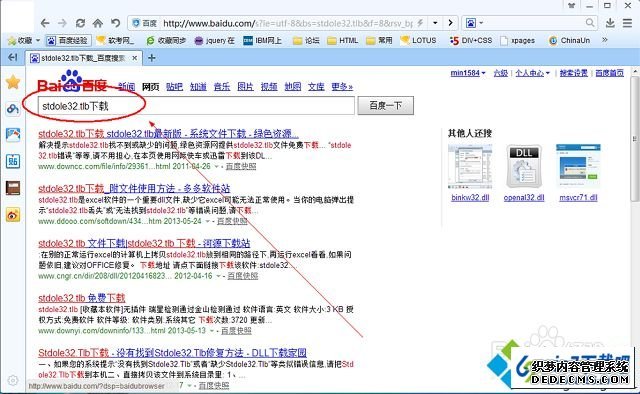Open the openal32.dll related thumbnail
Screen dimensions: 640x394
click(524, 167)
